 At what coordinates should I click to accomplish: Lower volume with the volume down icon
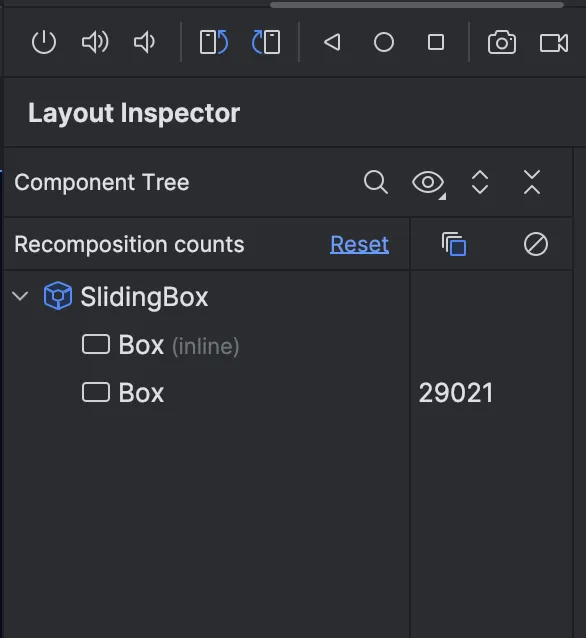coord(144,42)
